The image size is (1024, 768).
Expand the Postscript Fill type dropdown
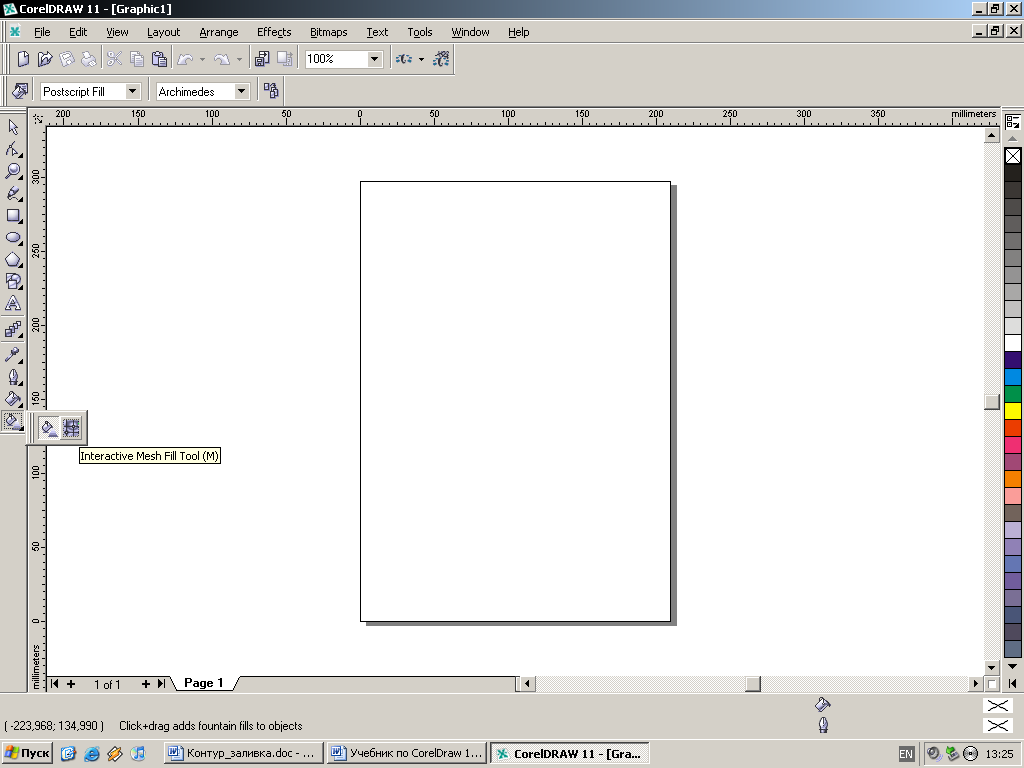(x=132, y=91)
